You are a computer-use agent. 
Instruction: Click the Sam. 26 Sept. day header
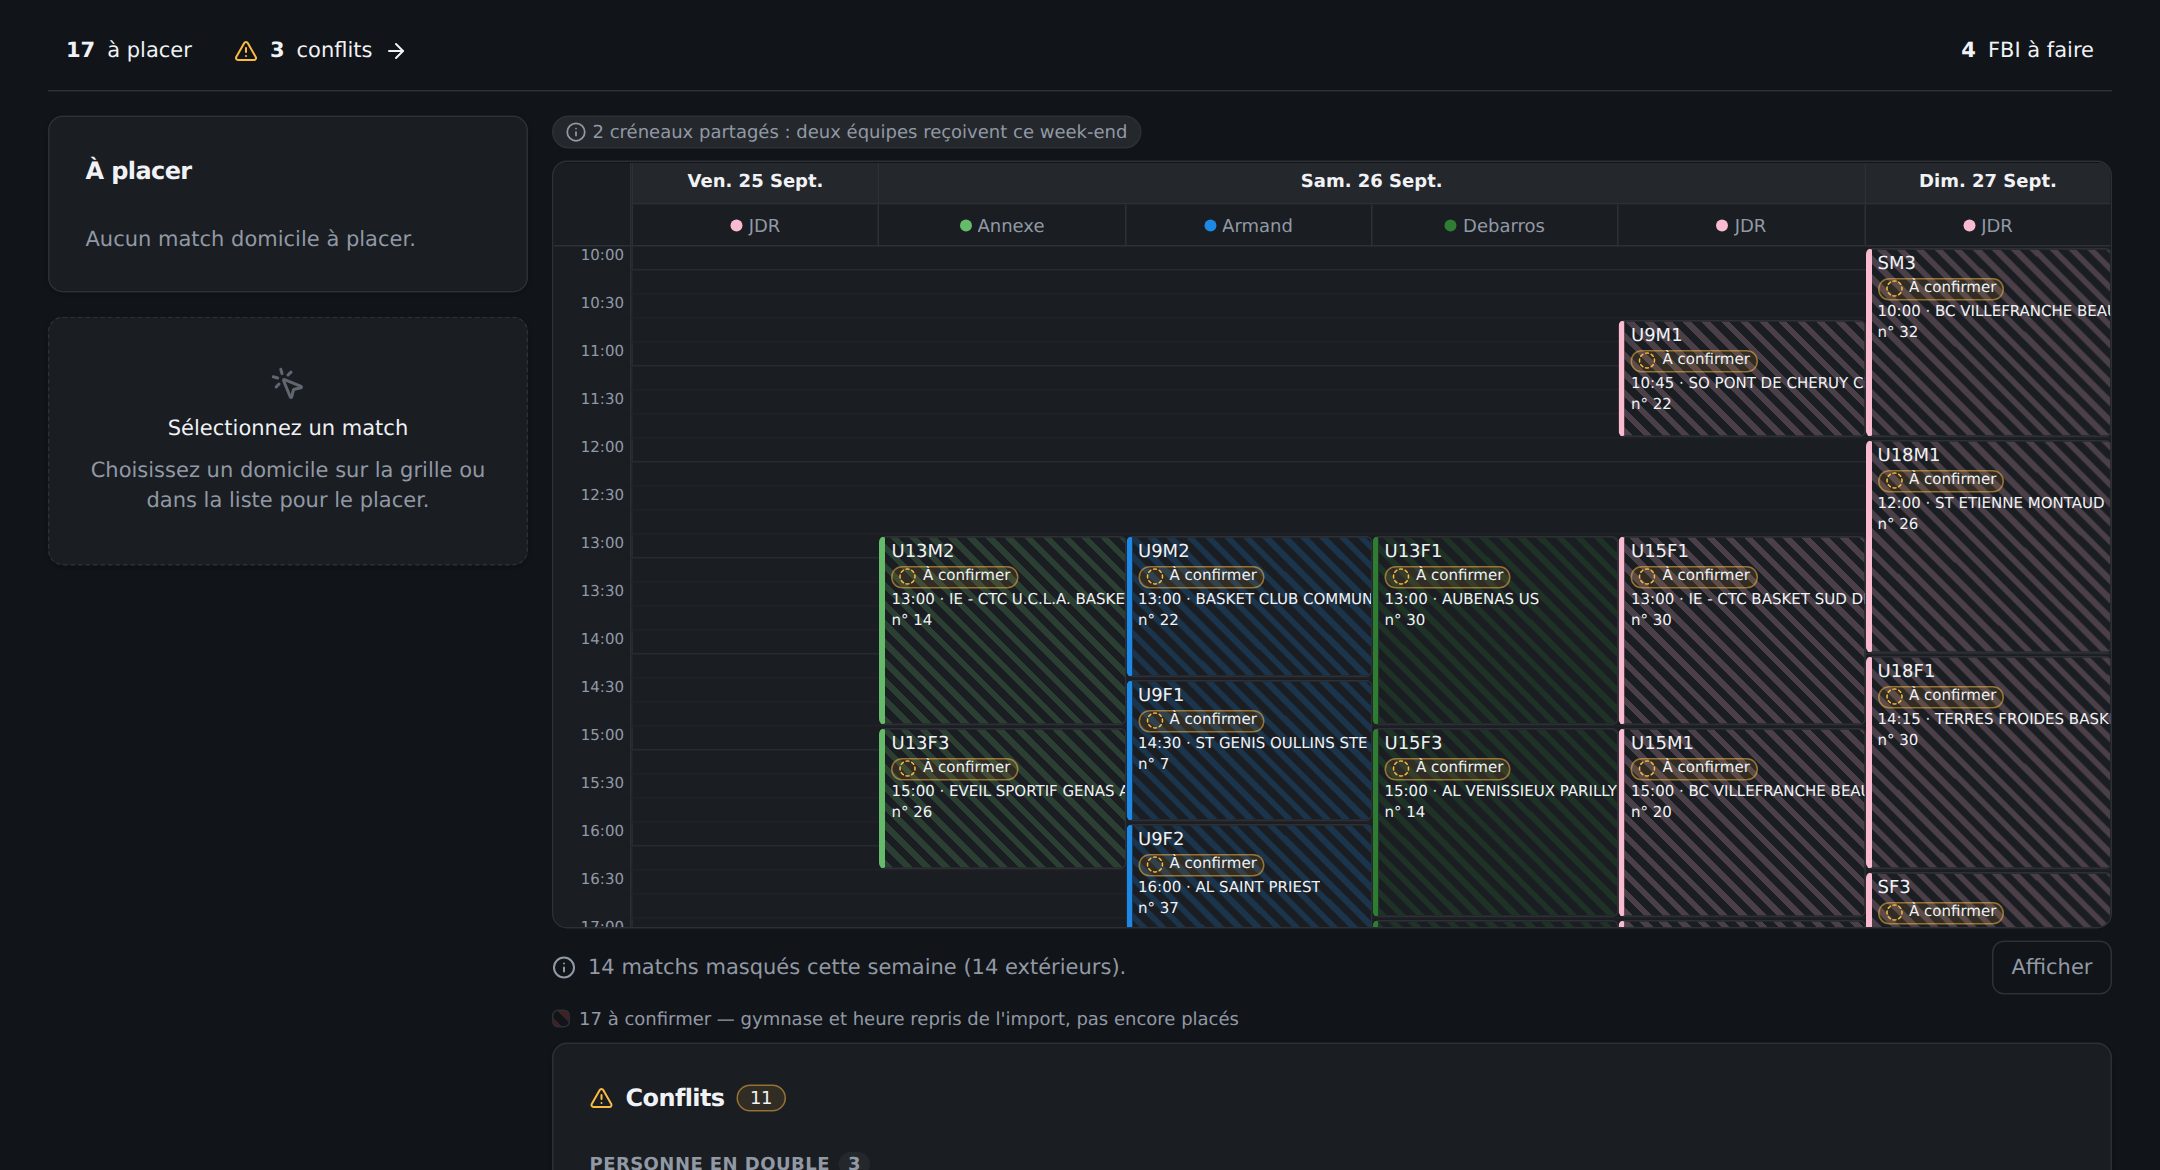(x=1371, y=181)
